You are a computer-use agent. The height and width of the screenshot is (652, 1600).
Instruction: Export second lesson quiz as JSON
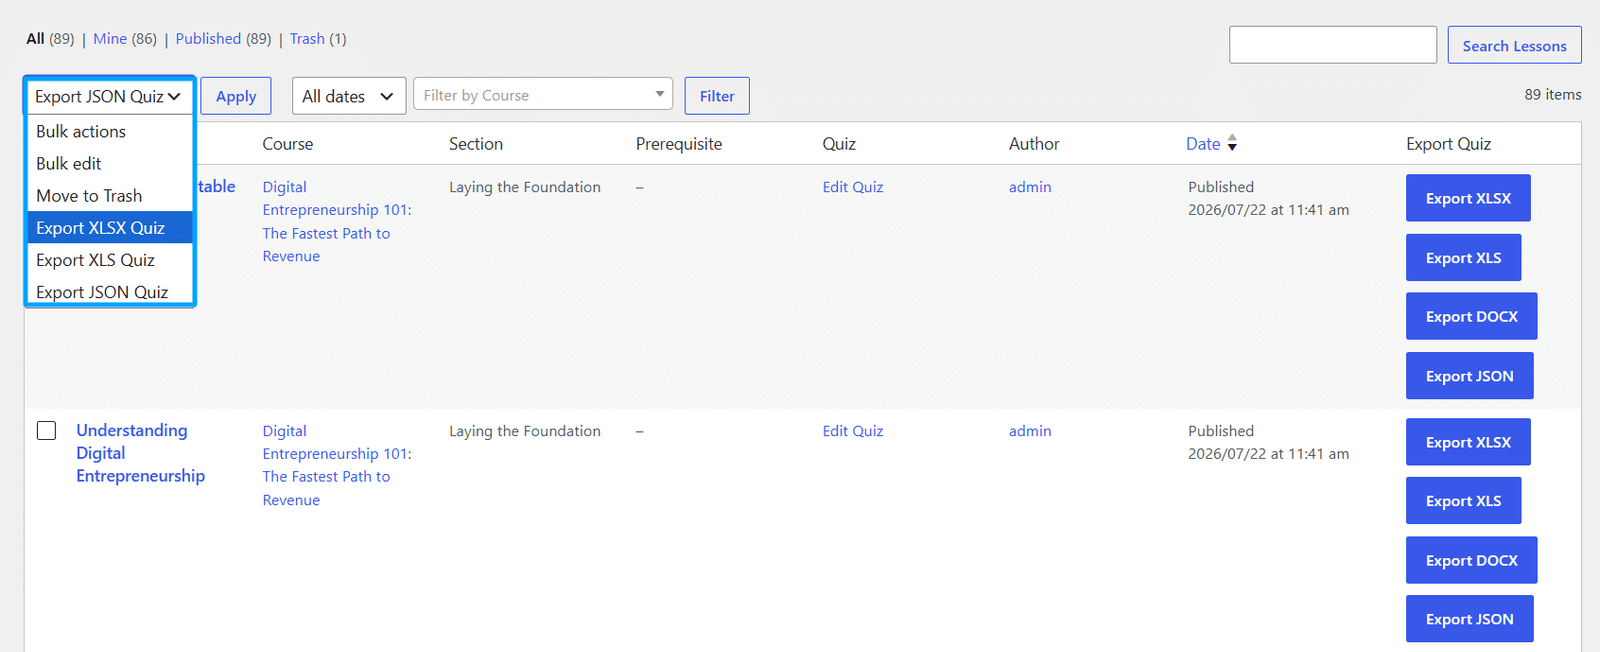point(1469,619)
